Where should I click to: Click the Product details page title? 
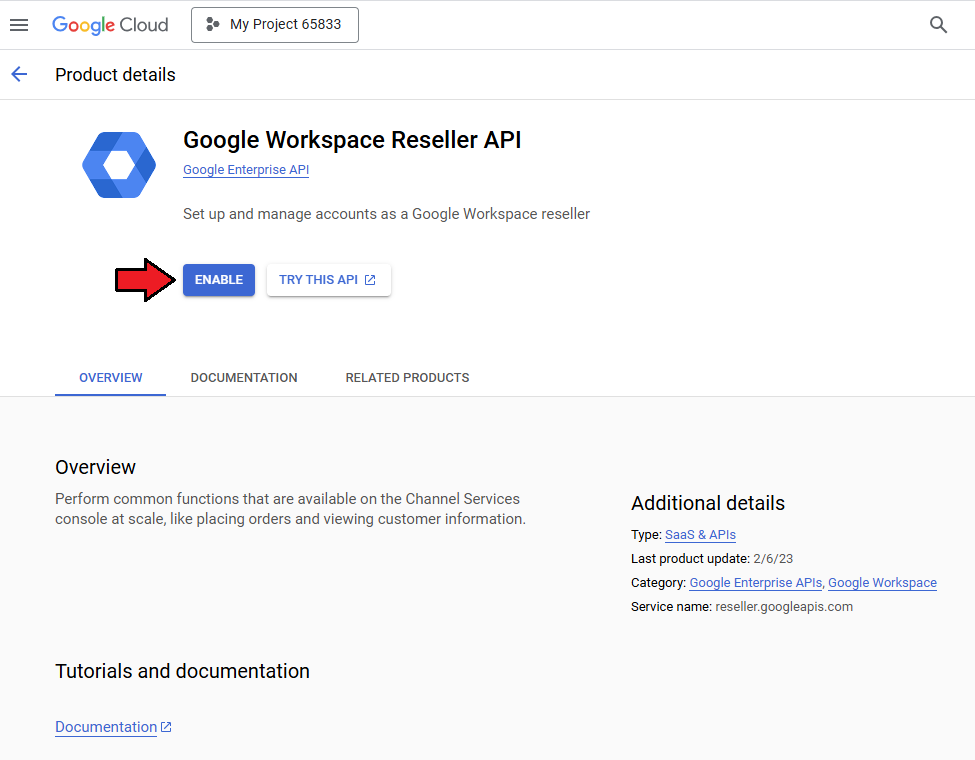115,75
